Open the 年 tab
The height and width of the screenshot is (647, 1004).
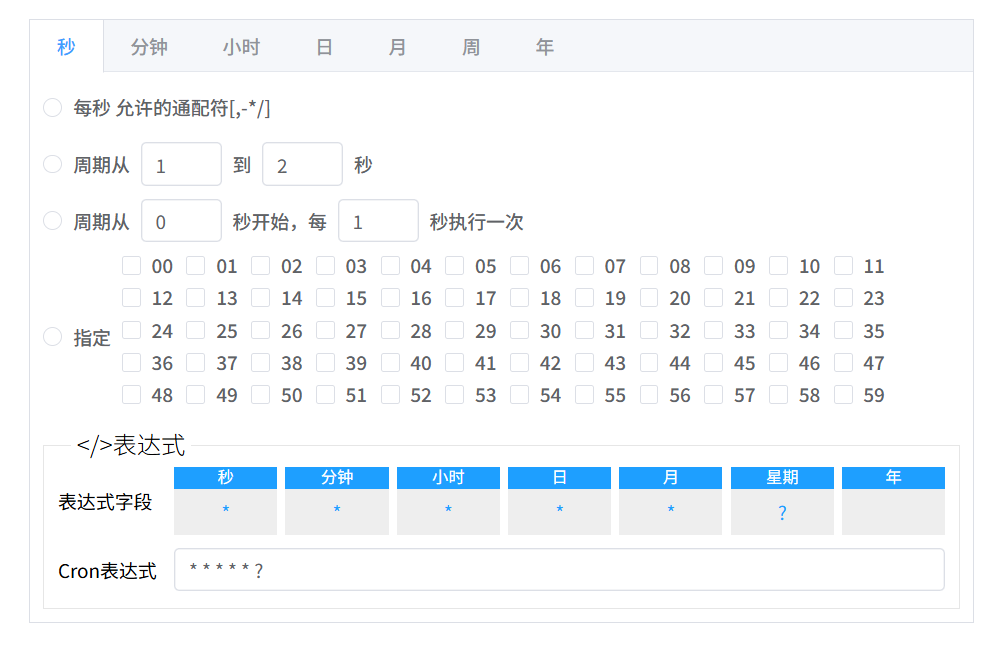click(x=544, y=46)
